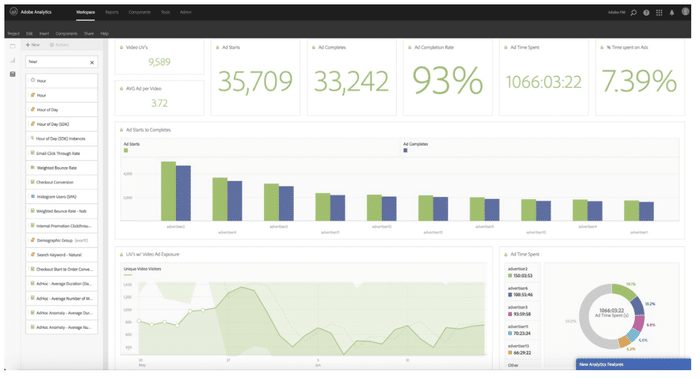Viewport: 700px width, 379px height.
Task: Open the Help menu
Action: tap(104, 33)
